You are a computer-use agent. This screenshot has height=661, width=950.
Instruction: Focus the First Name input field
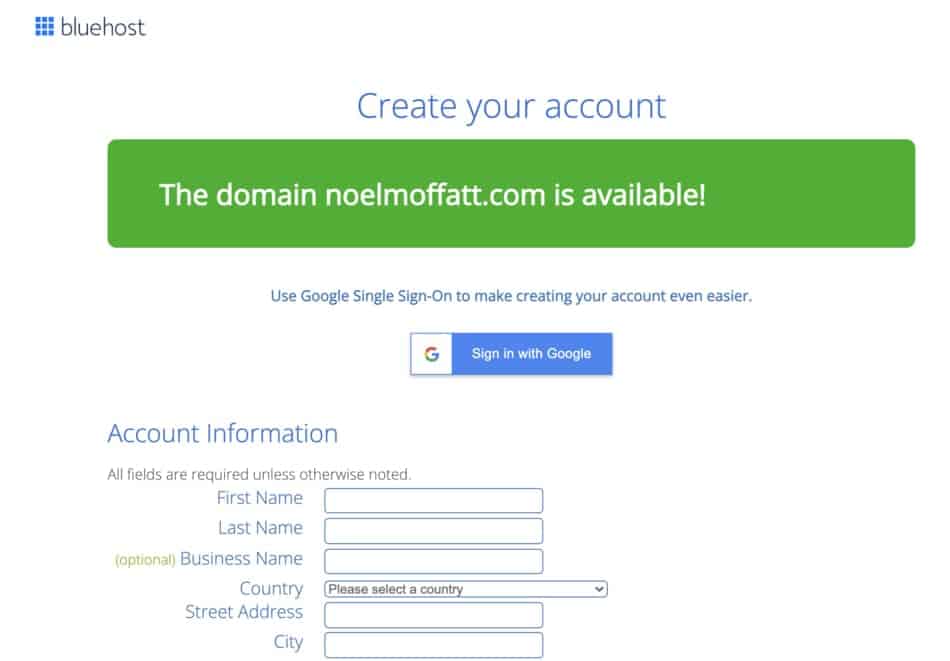433,500
